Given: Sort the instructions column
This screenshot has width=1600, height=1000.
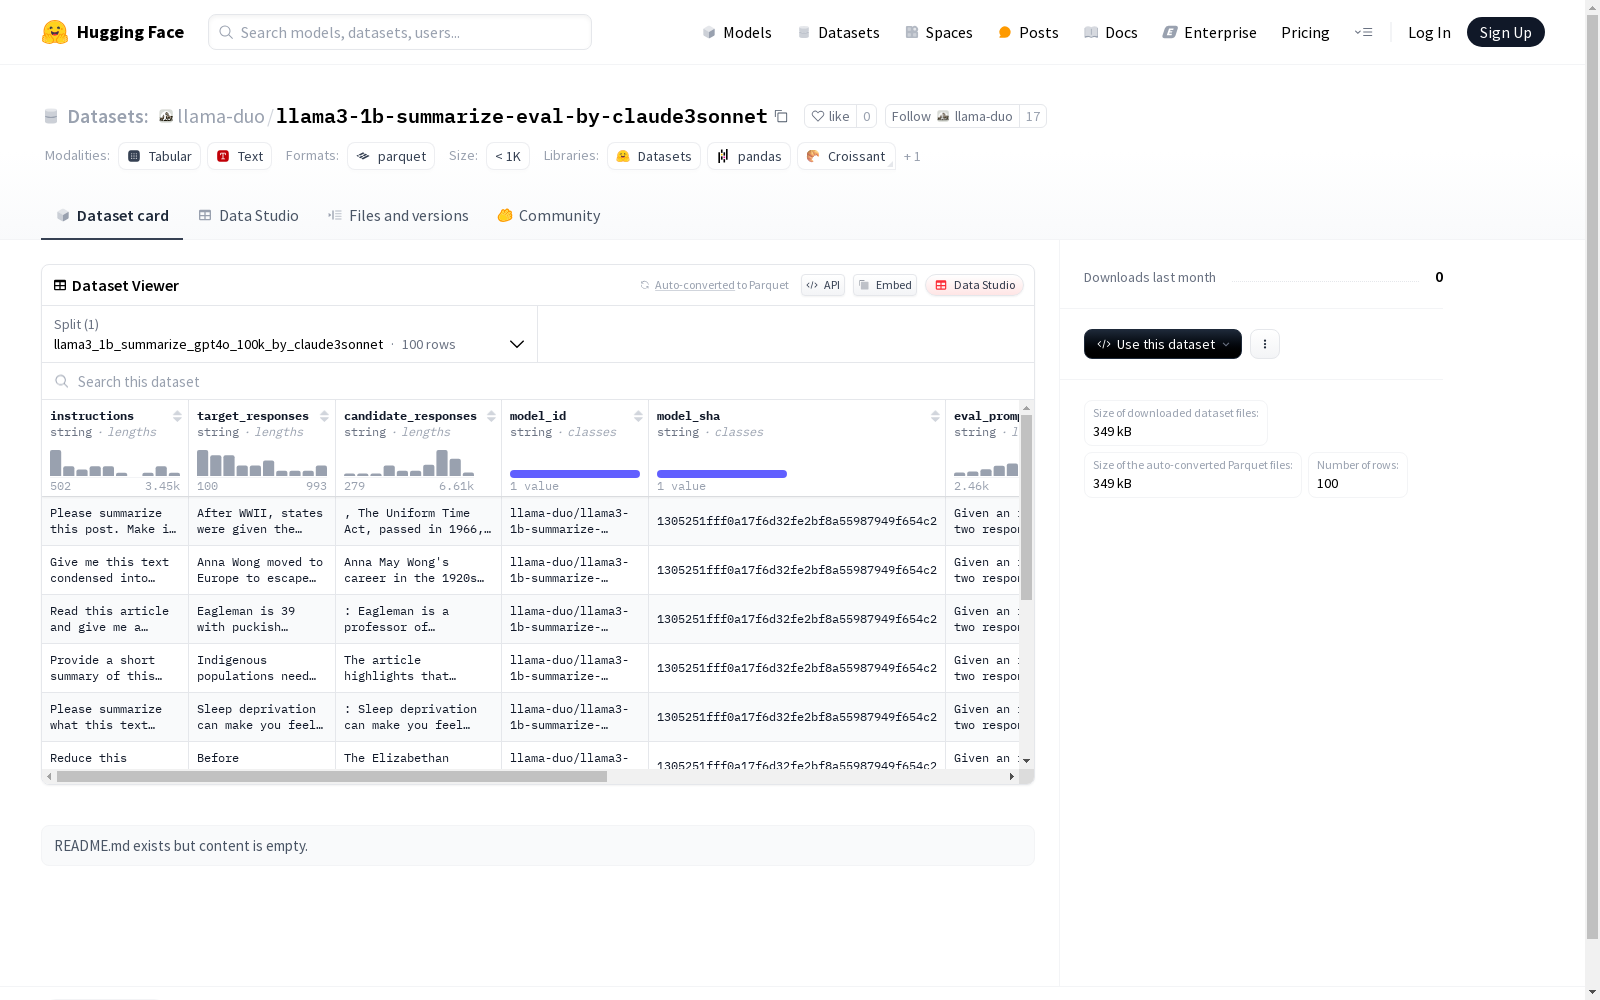Looking at the screenshot, I should click(x=177, y=416).
